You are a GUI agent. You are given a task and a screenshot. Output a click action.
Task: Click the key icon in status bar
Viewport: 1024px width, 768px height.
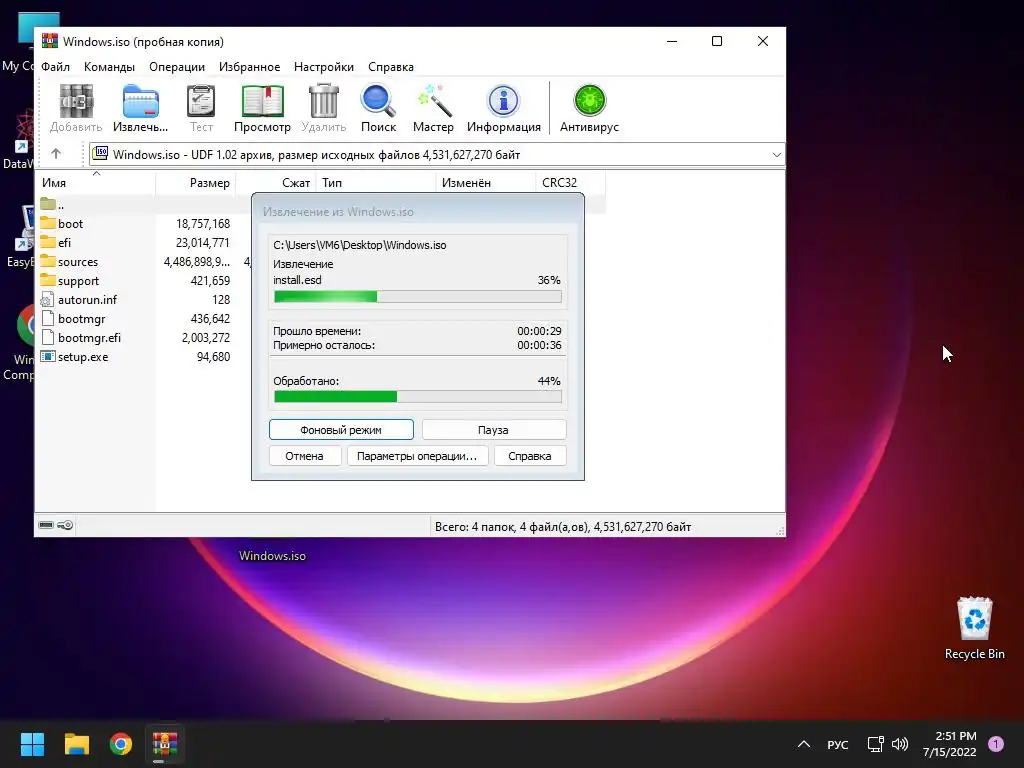pyautogui.click(x=65, y=525)
